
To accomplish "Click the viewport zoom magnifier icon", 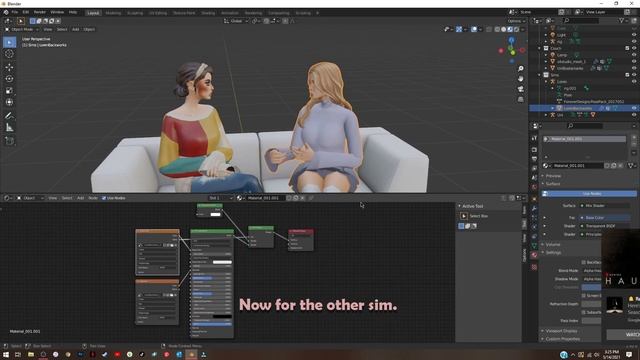I will [x=520, y=69].
